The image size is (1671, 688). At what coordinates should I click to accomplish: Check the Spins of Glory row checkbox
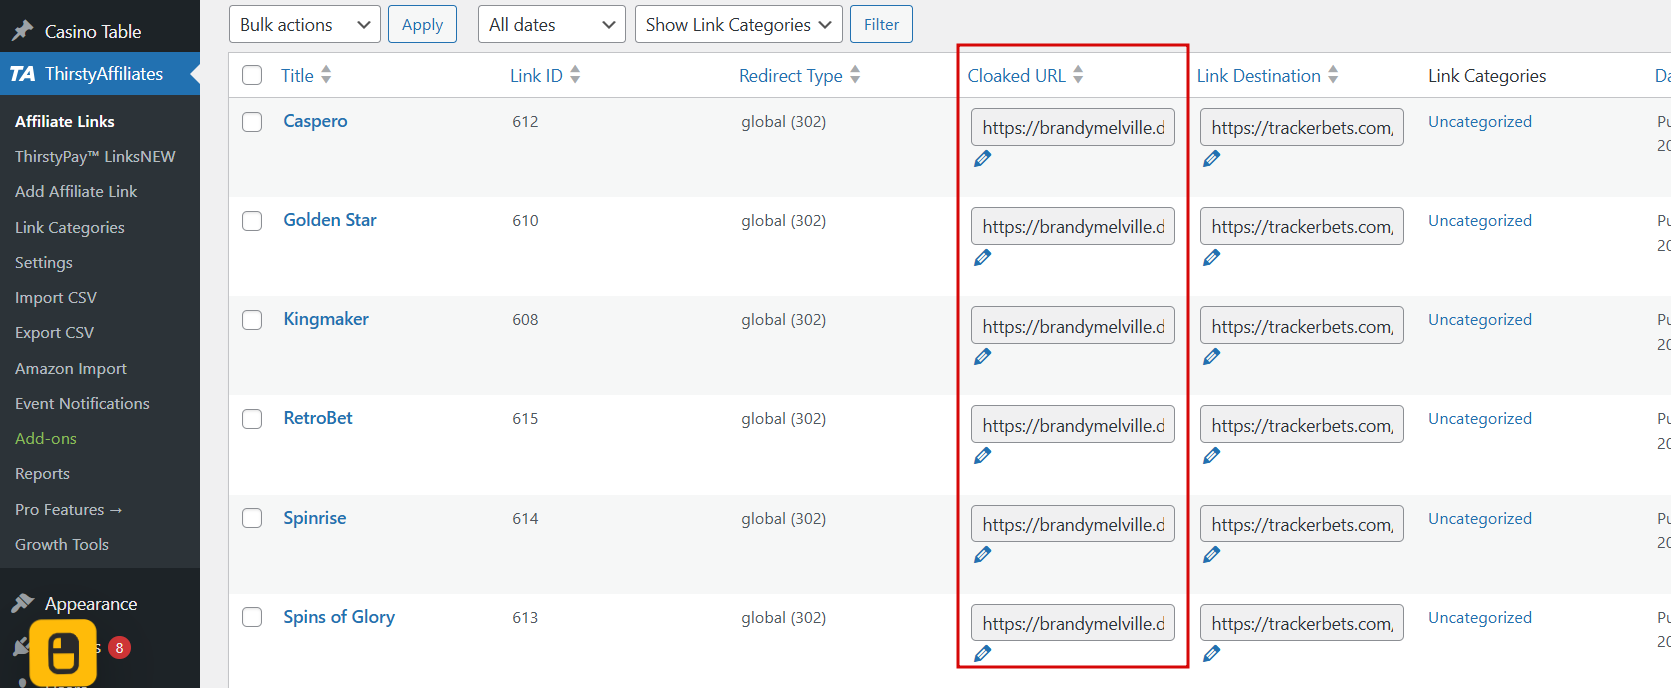[252, 617]
